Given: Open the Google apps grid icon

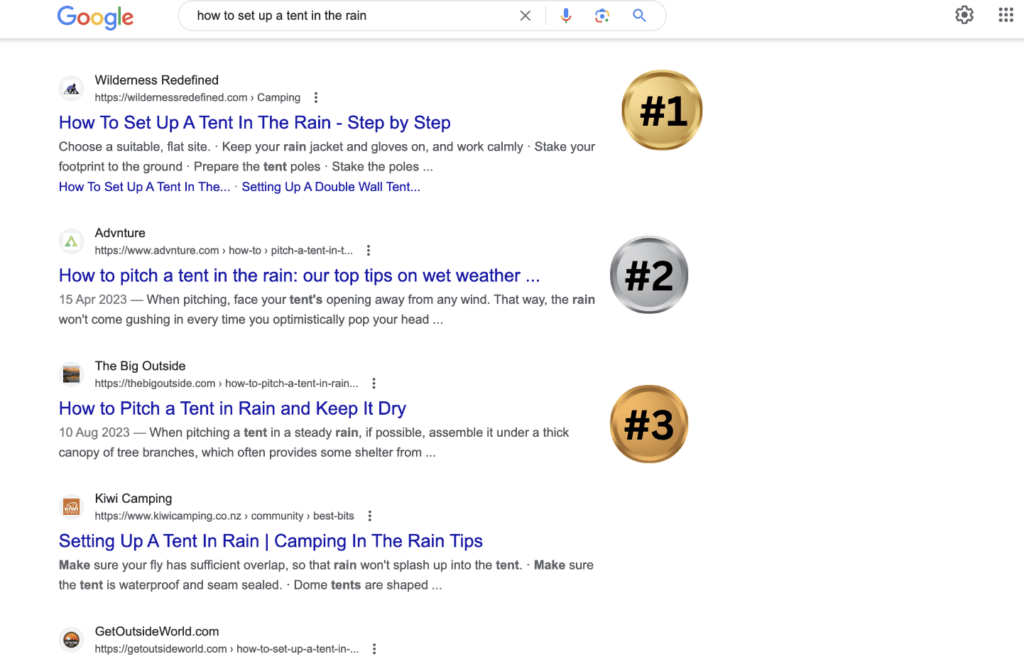Looking at the screenshot, I should [1006, 14].
